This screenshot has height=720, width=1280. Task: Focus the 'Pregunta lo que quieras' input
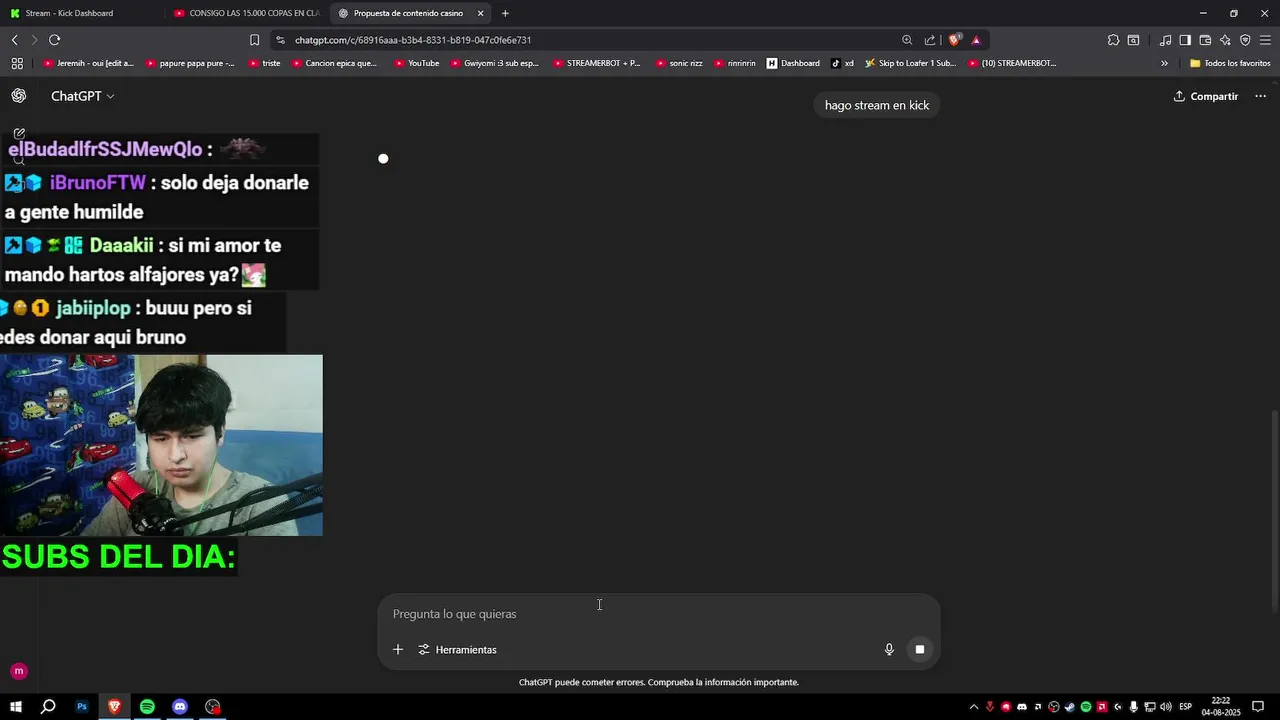pyautogui.click(x=659, y=614)
